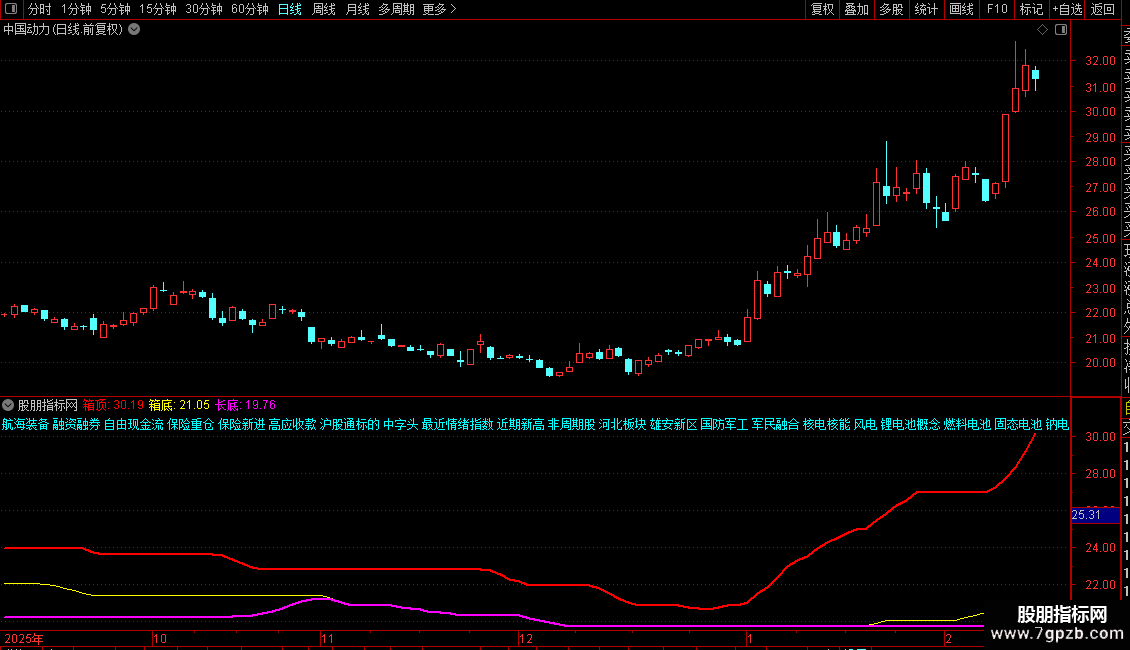Switch to 日线 daily chart
Image resolution: width=1130 pixels, height=650 pixels.
[x=290, y=9]
